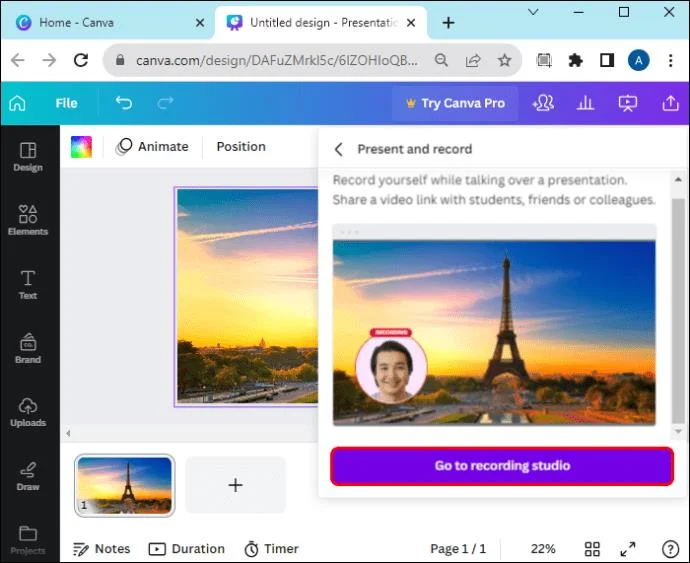
Task: Open the Projects folder panel
Action: pos(28,540)
